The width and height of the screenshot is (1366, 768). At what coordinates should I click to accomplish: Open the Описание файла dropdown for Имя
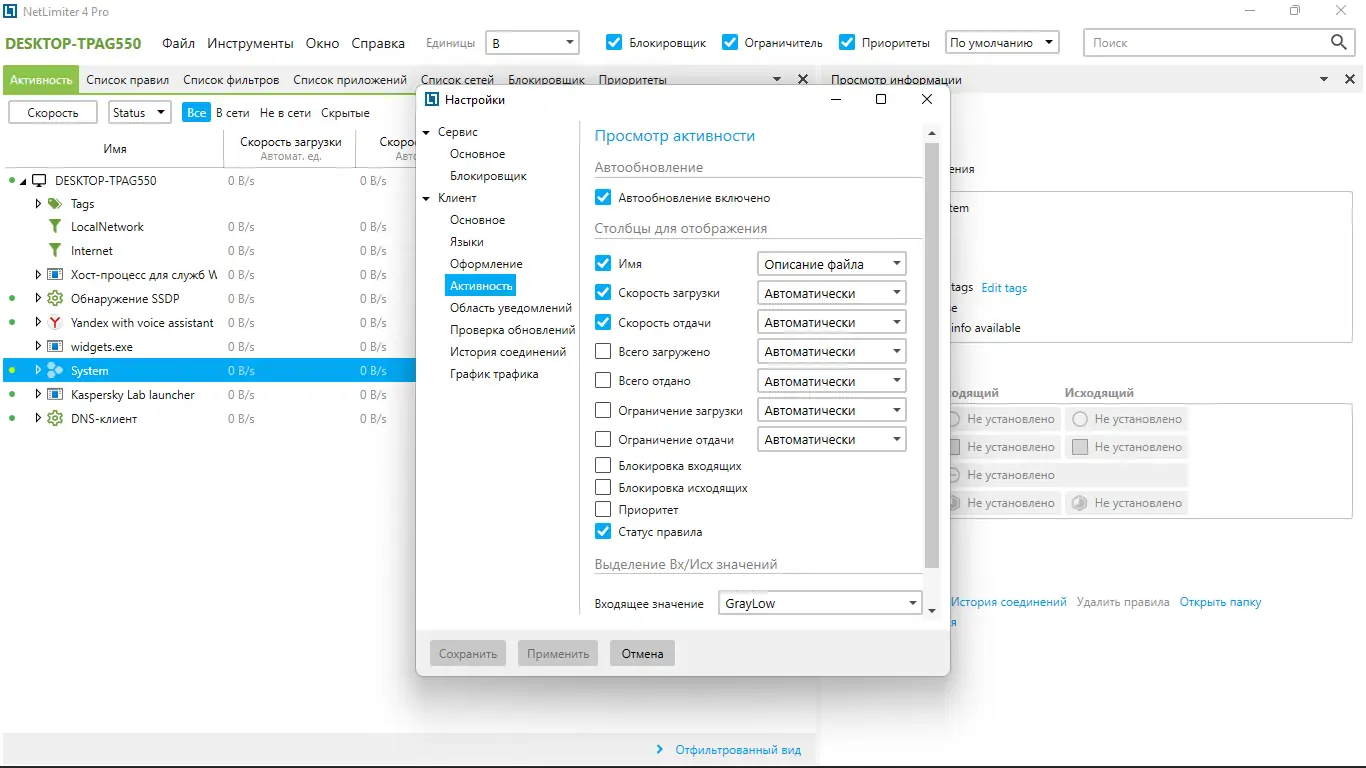832,264
